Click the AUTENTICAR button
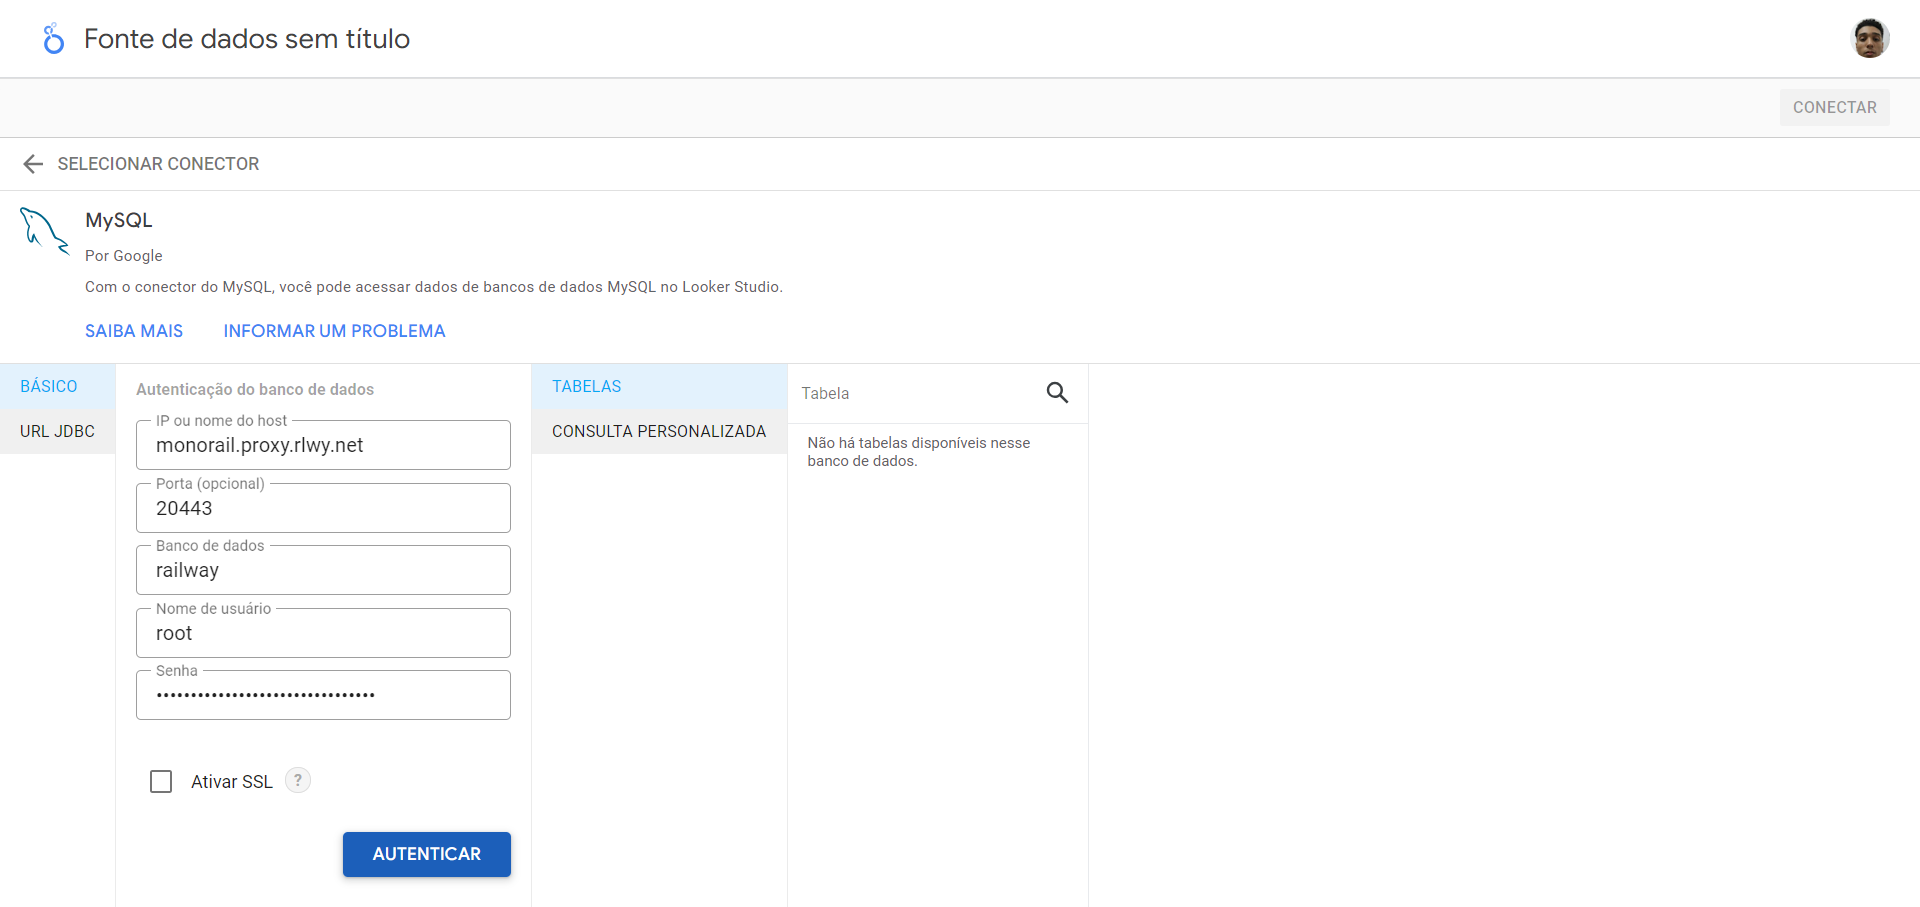 click(x=427, y=854)
